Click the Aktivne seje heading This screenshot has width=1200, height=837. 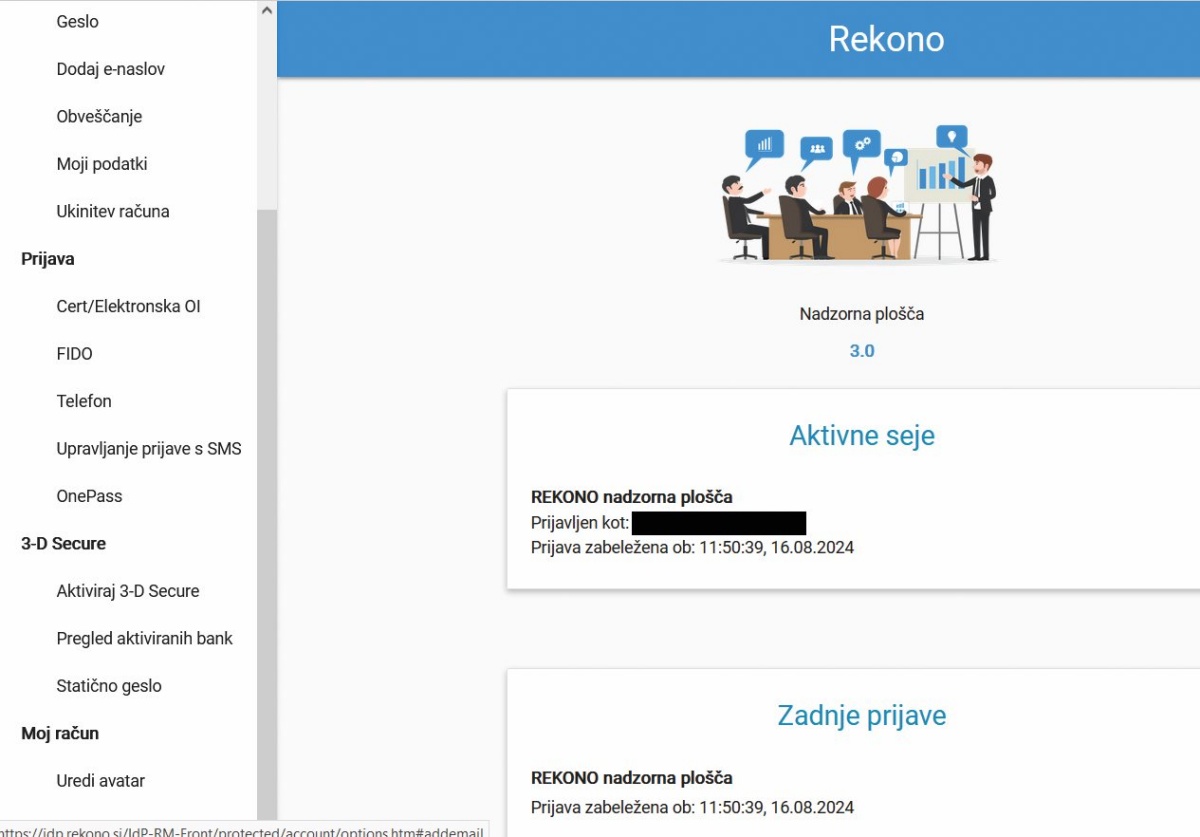[862, 435]
